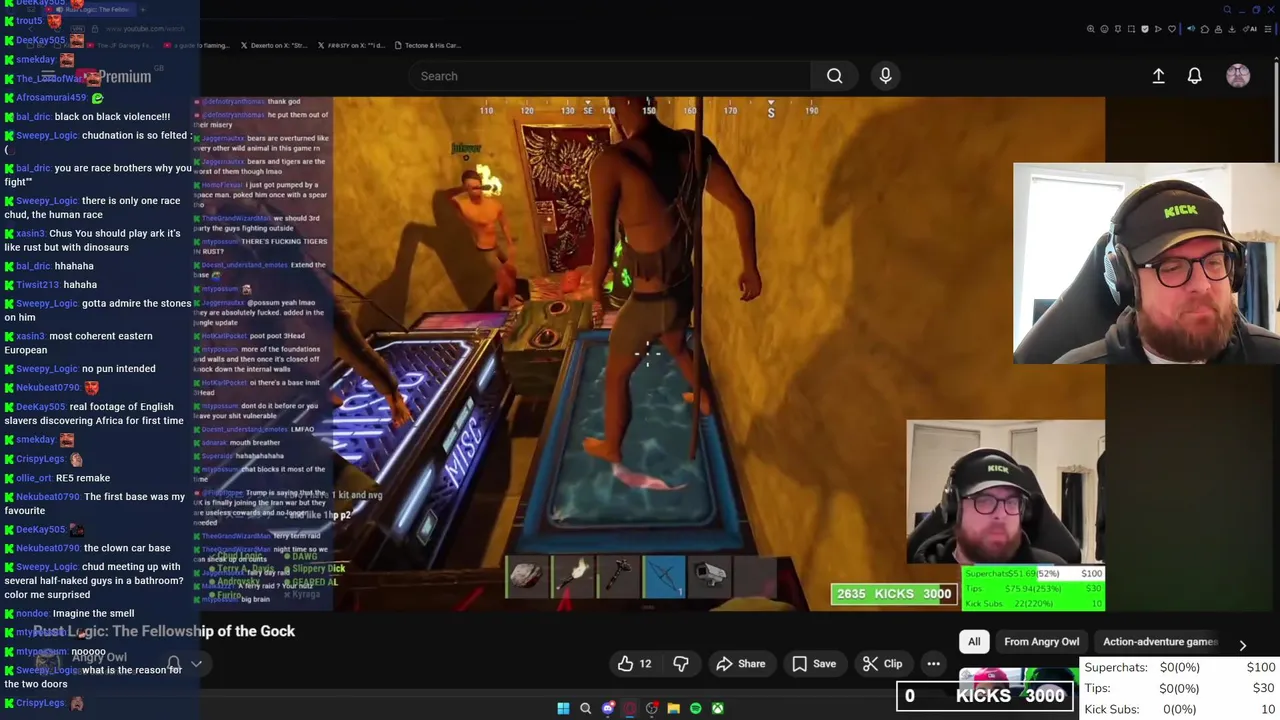Click the Kick Subs goal row
The image size is (1280, 720).
1179,709
